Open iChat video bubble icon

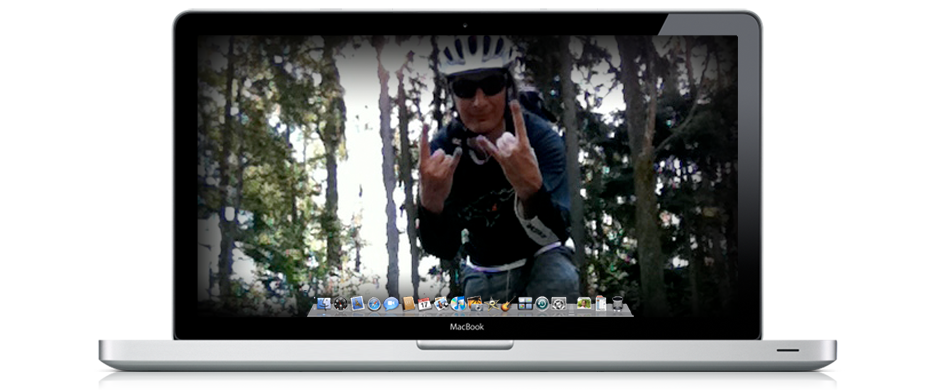pos(391,304)
